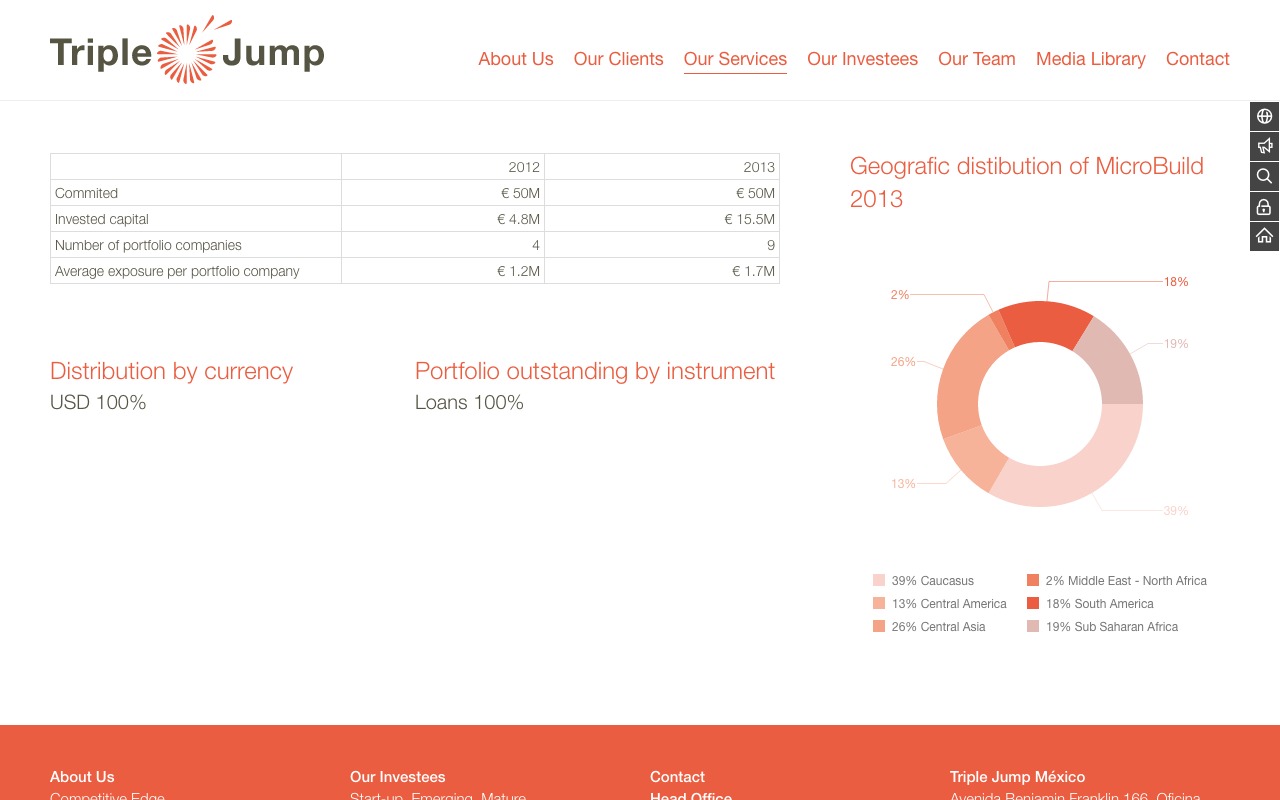Click the Central America 13% legend swatch
Screen dimensions: 1280x800
pyautogui.click(x=879, y=603)
